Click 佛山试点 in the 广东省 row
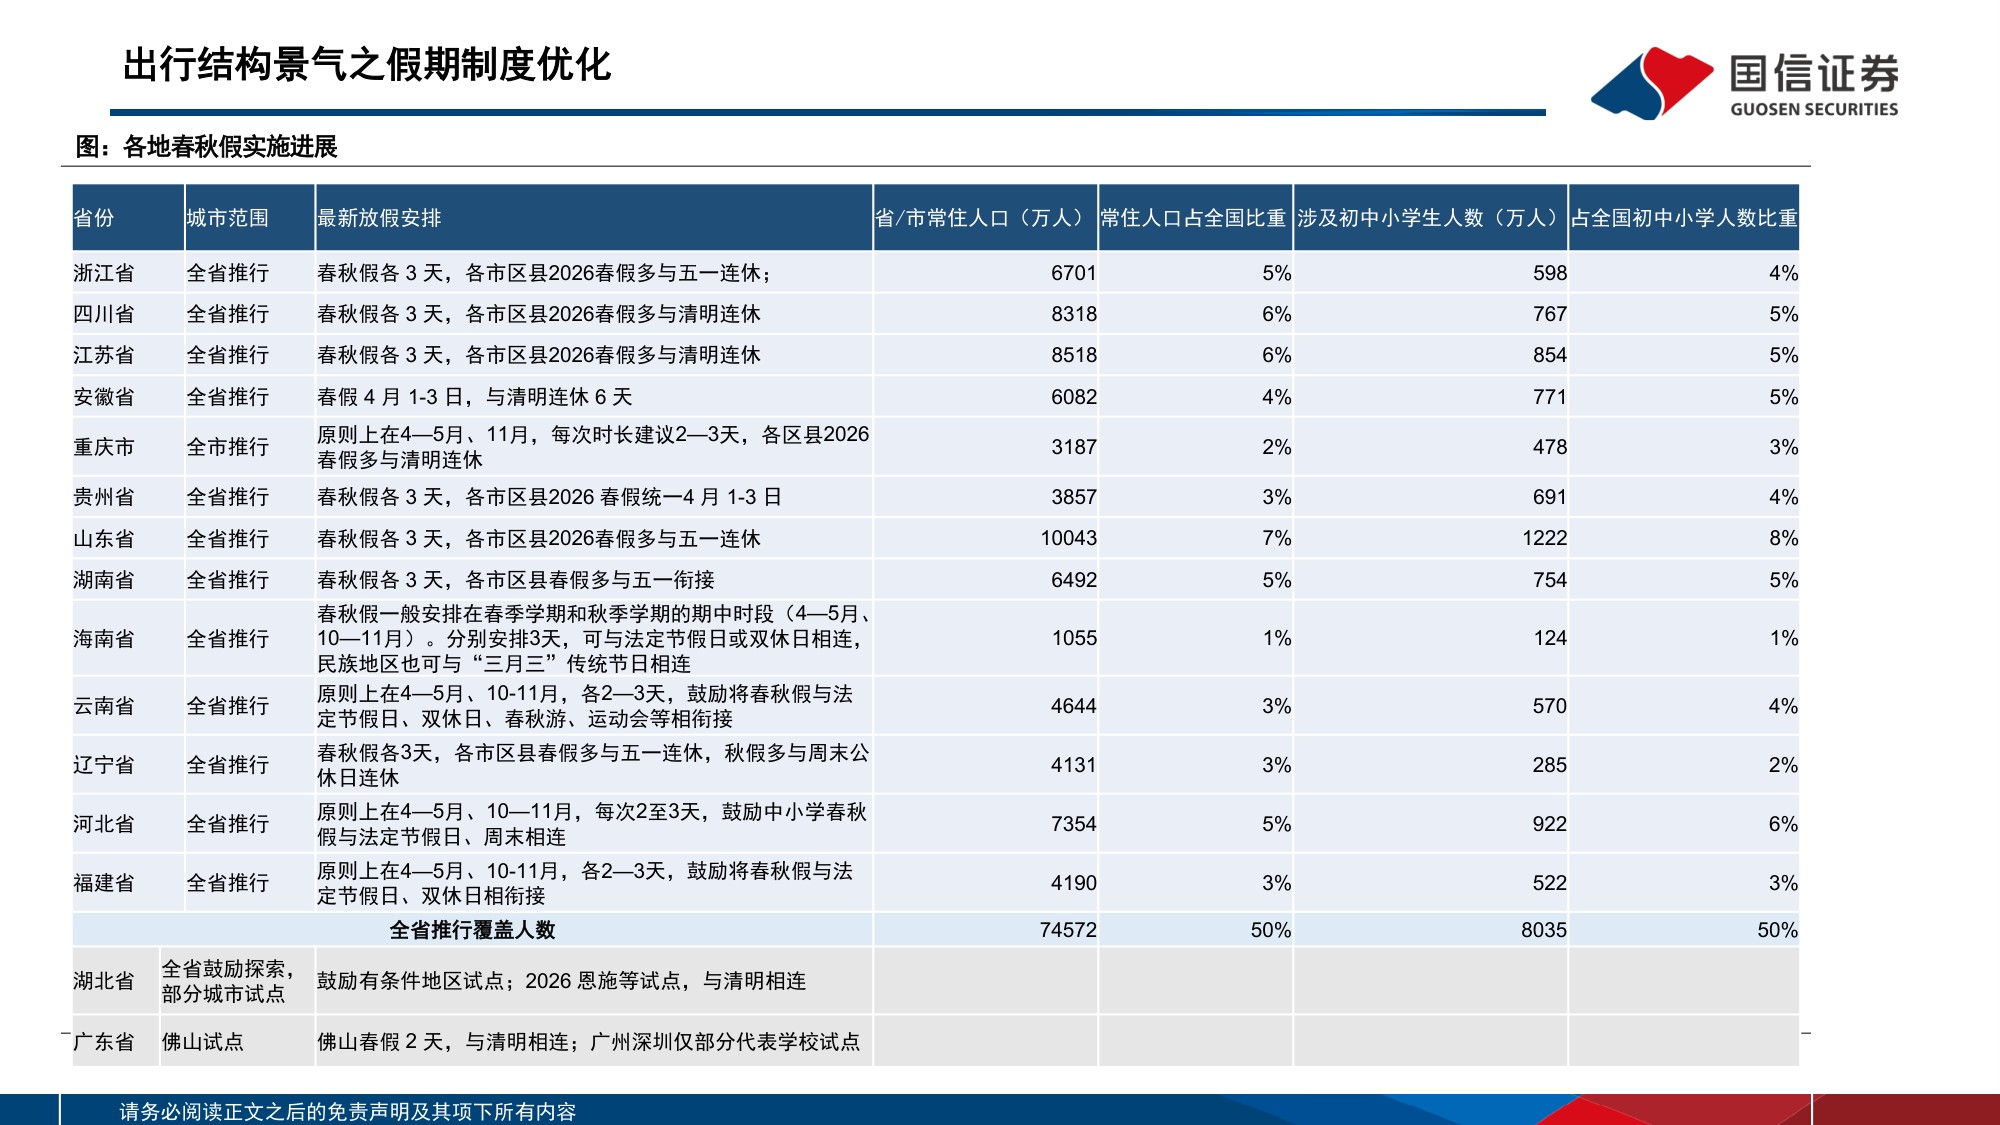2000x1125 pixels. (x=203, y=1042)
